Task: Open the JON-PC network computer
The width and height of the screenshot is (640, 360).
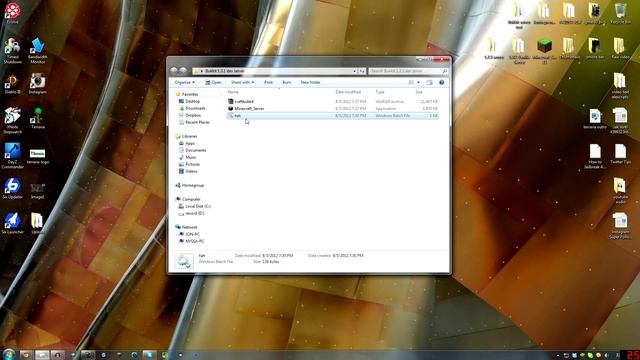Action: pos(189,234)
